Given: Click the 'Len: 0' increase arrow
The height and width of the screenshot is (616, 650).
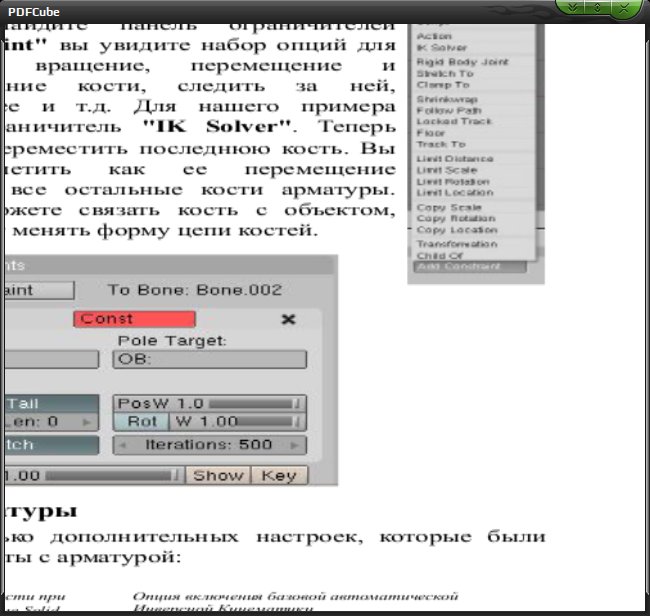Looking at the screenshot, I should pyautogui.click(x=86, y=422).
